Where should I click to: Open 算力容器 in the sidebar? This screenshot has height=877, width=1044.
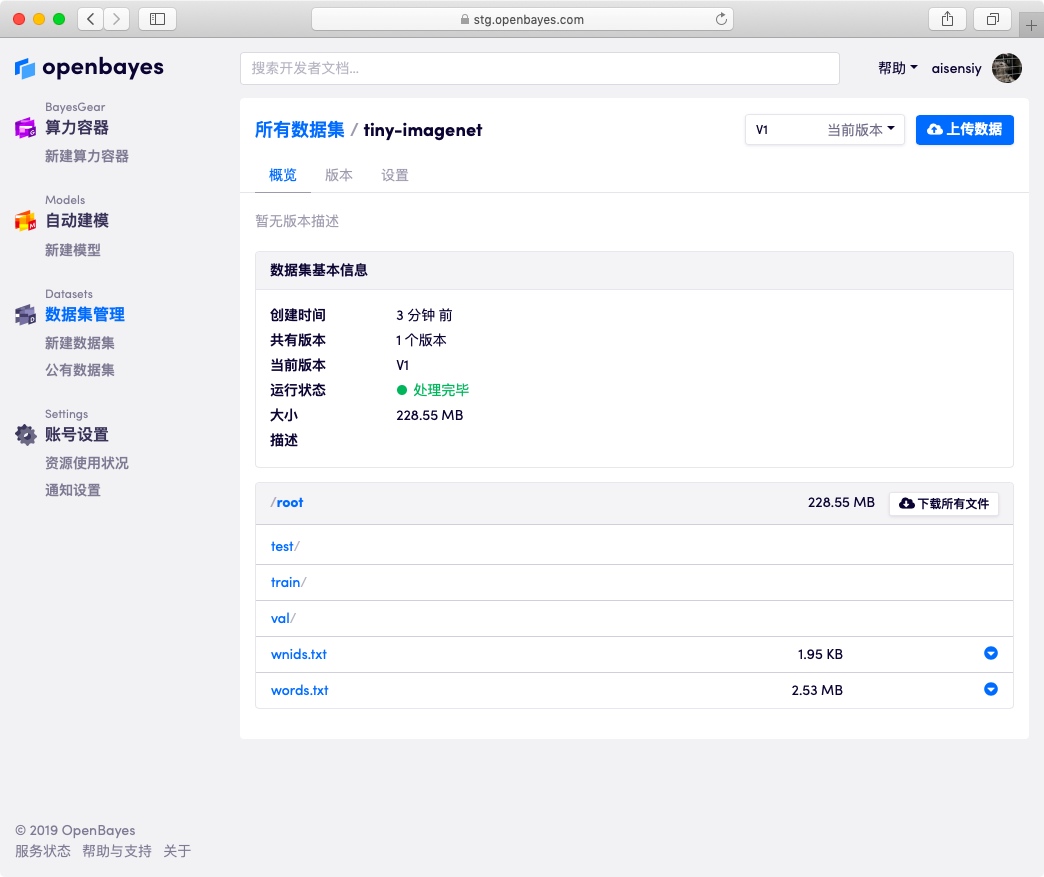(77, 127)
